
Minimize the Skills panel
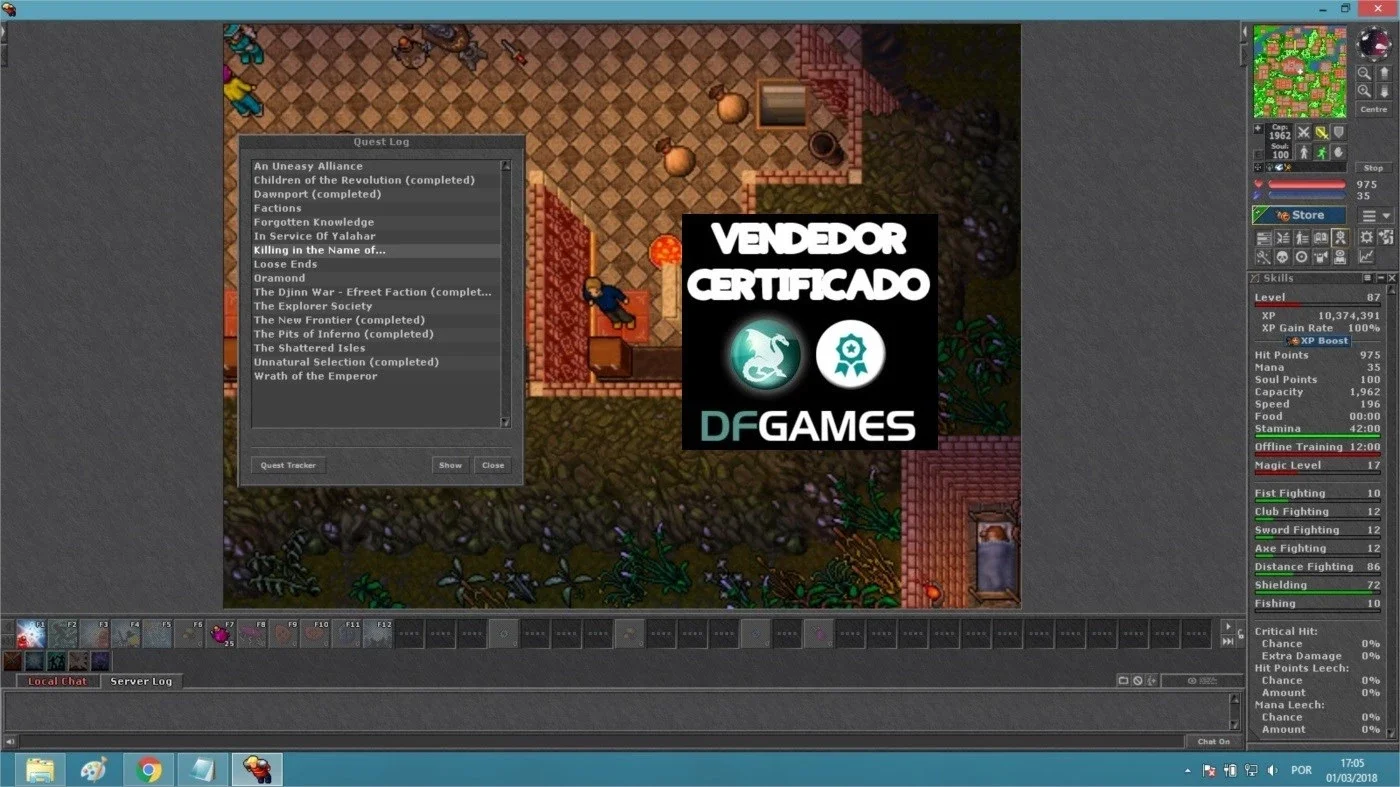1381,278
